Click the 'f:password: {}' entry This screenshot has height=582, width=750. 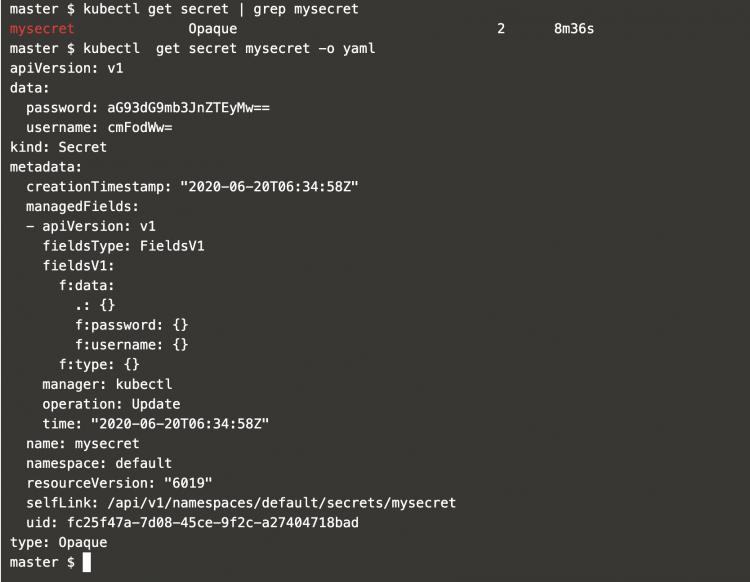131,325
